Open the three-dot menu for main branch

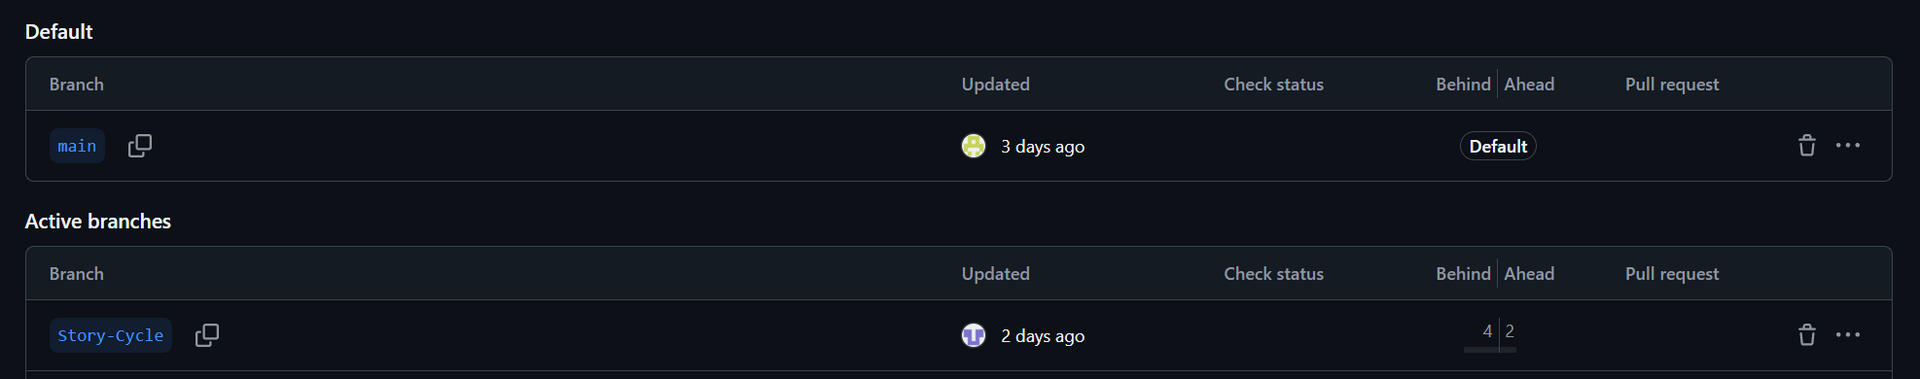coord(1848,146)
